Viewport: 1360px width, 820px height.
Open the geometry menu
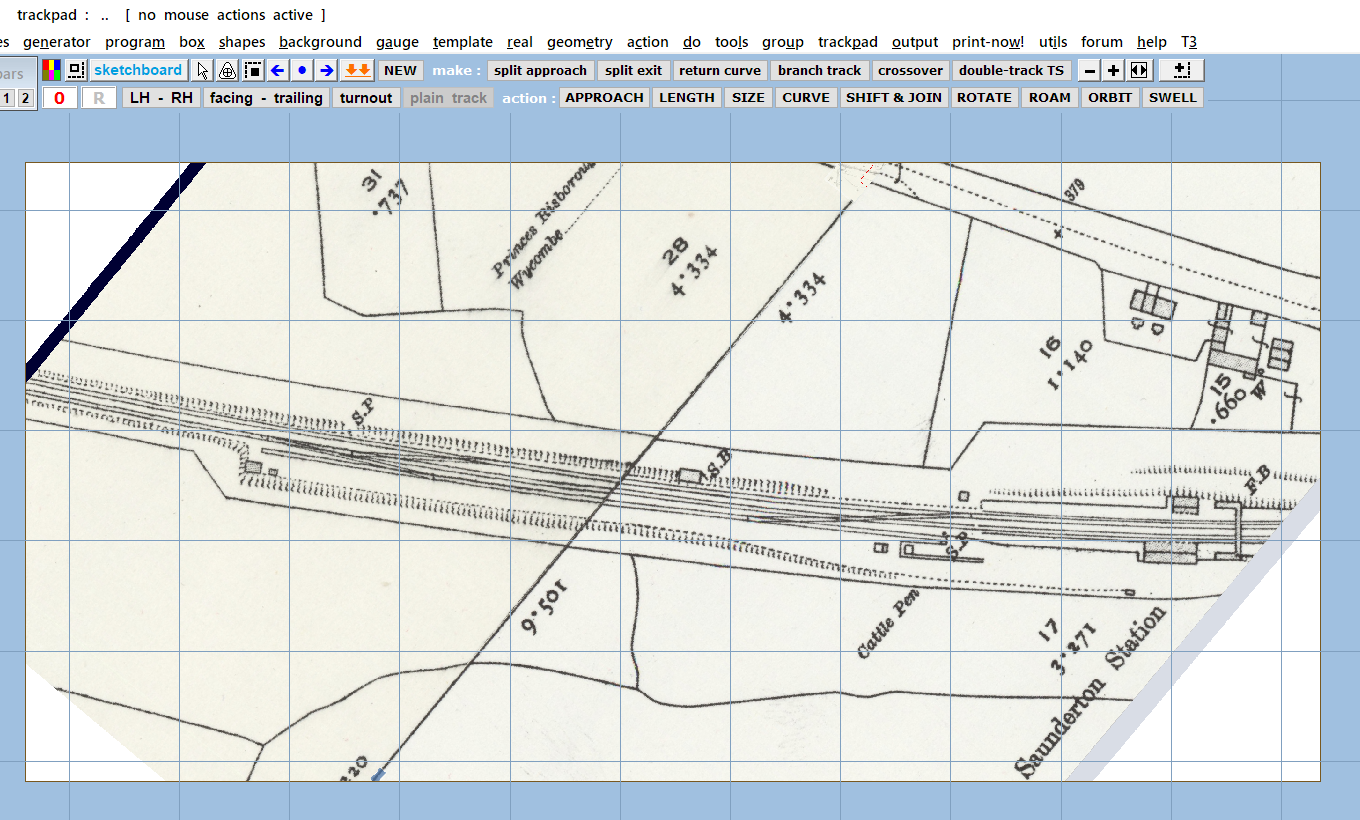(x=580, y=42)
